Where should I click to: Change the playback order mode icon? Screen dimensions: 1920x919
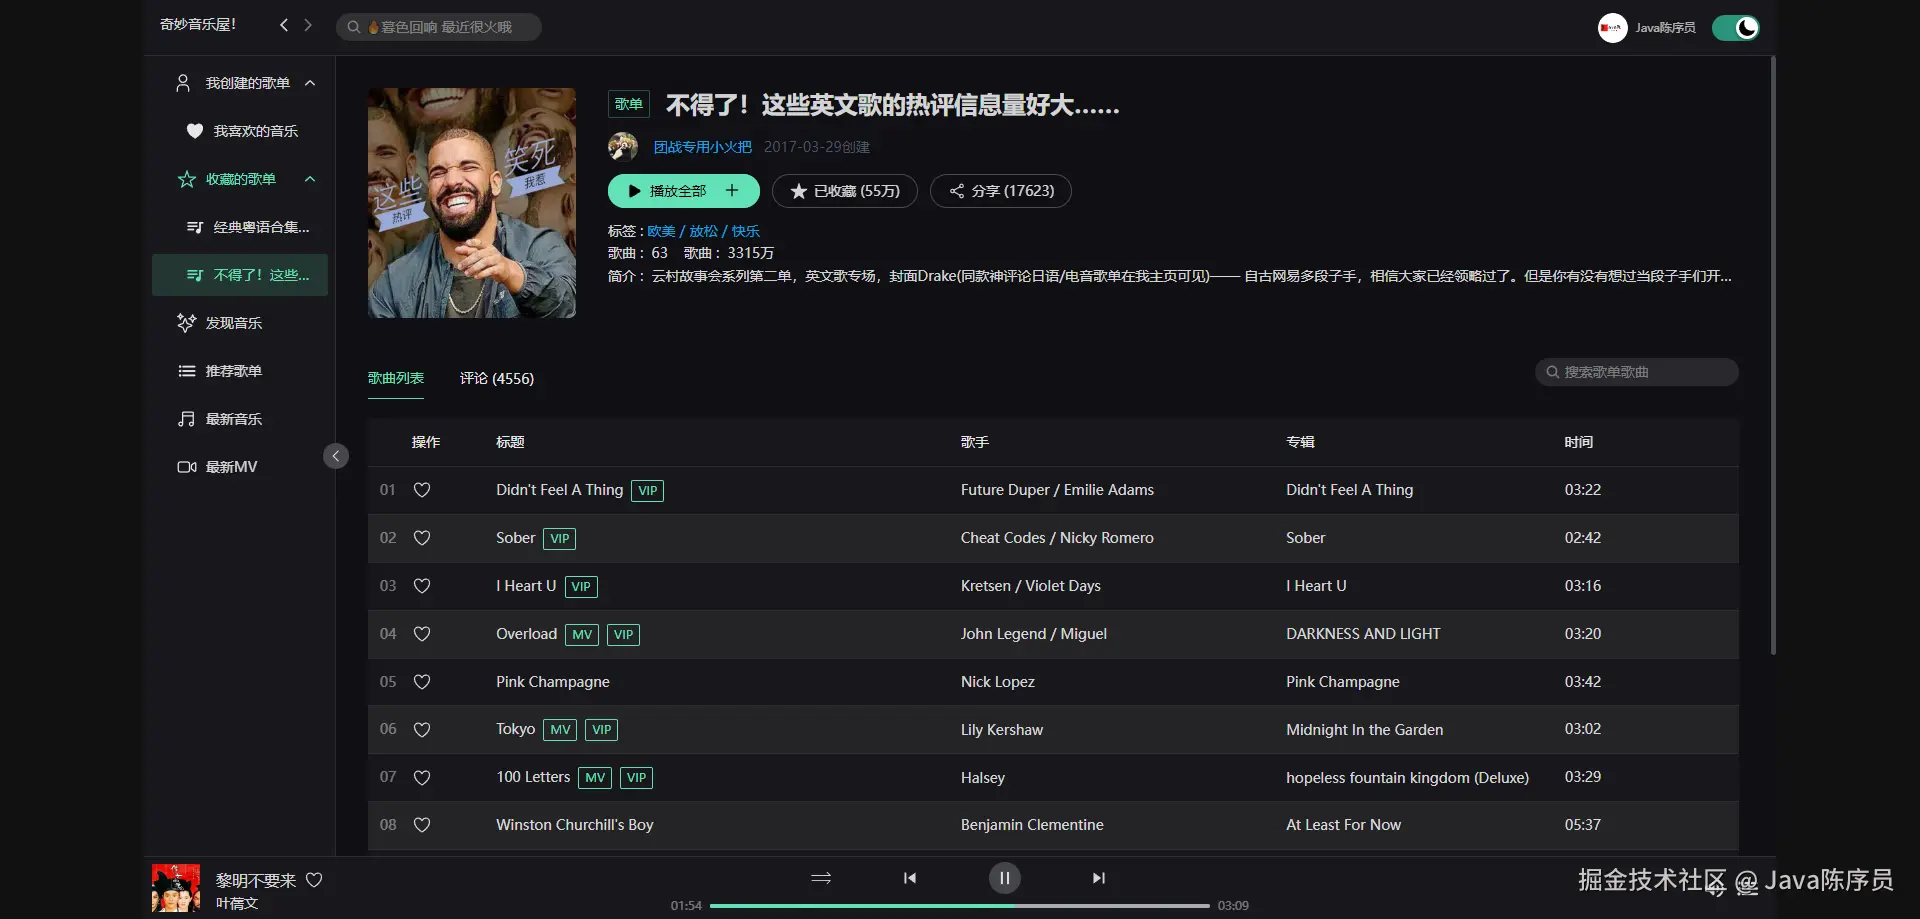coord(821,878)
